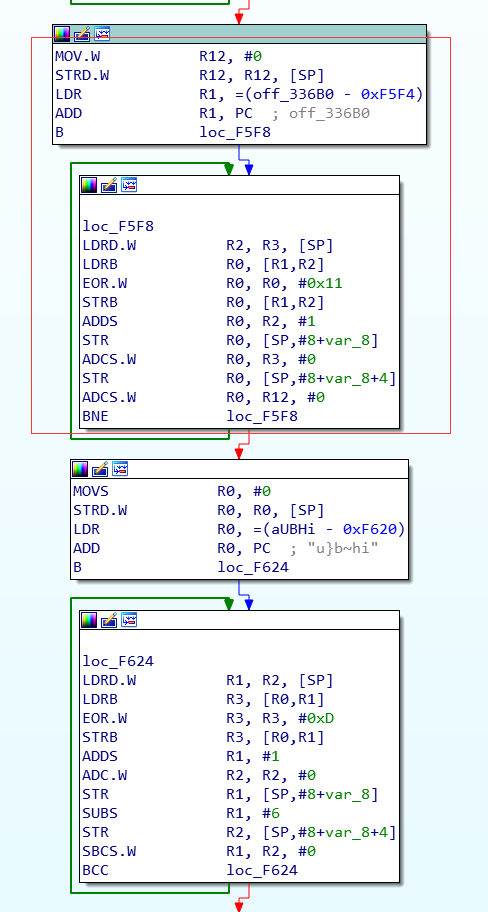Viewport: 488px width, 912px height.
Task: Click the loc_F5F8 label heading its node
Action: (118, 226)
